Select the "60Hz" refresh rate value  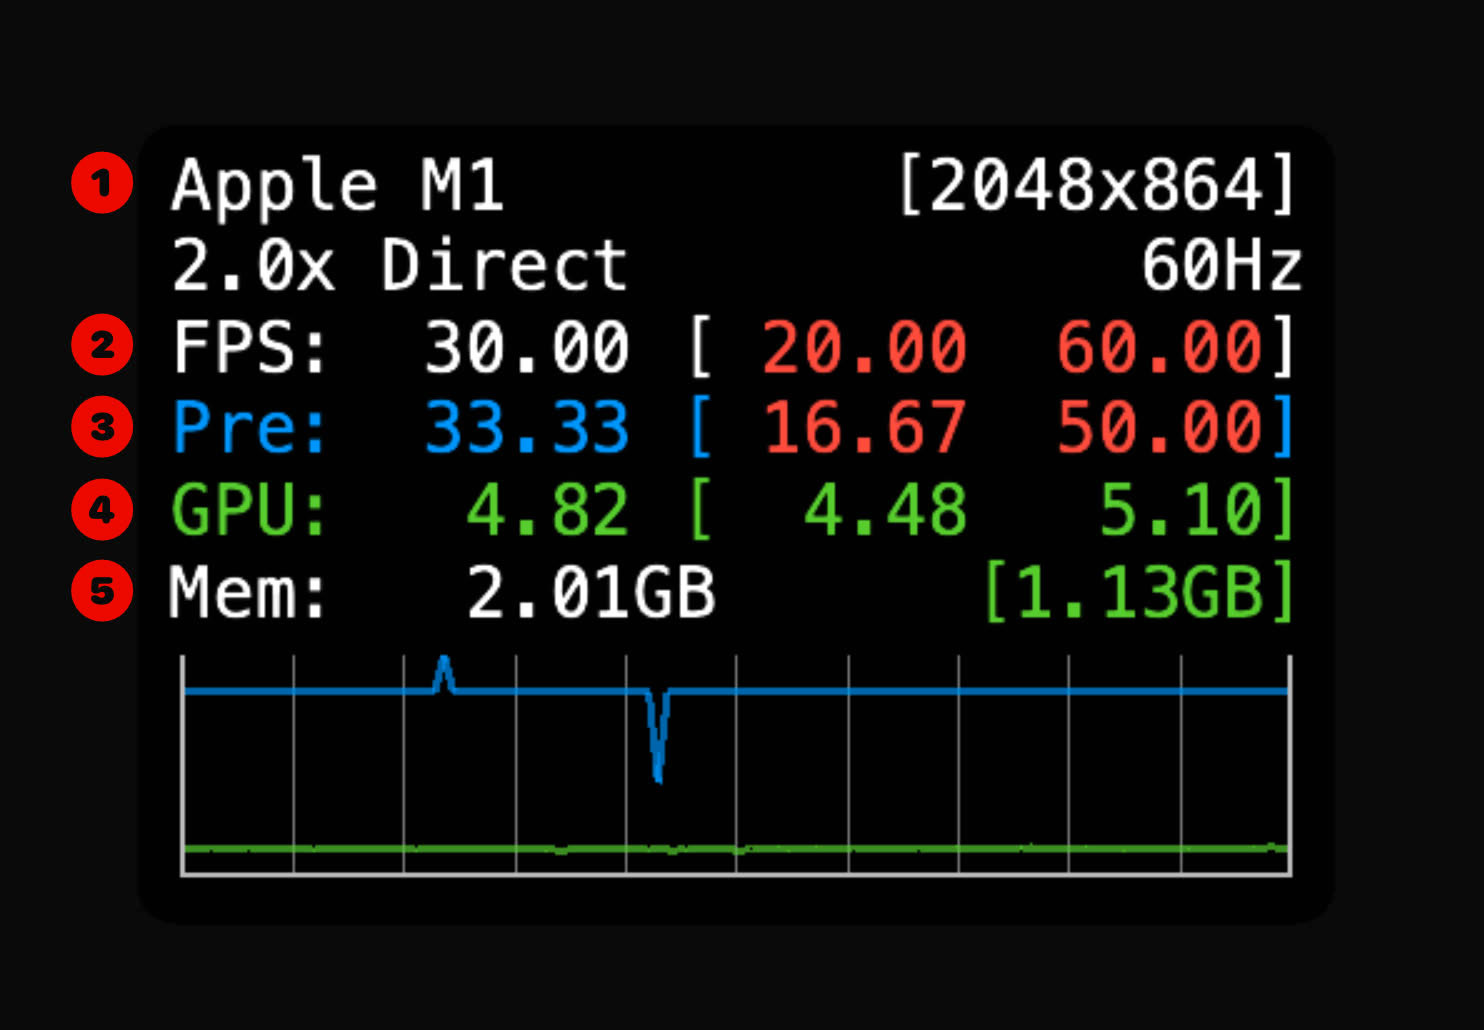[1222, 266]
